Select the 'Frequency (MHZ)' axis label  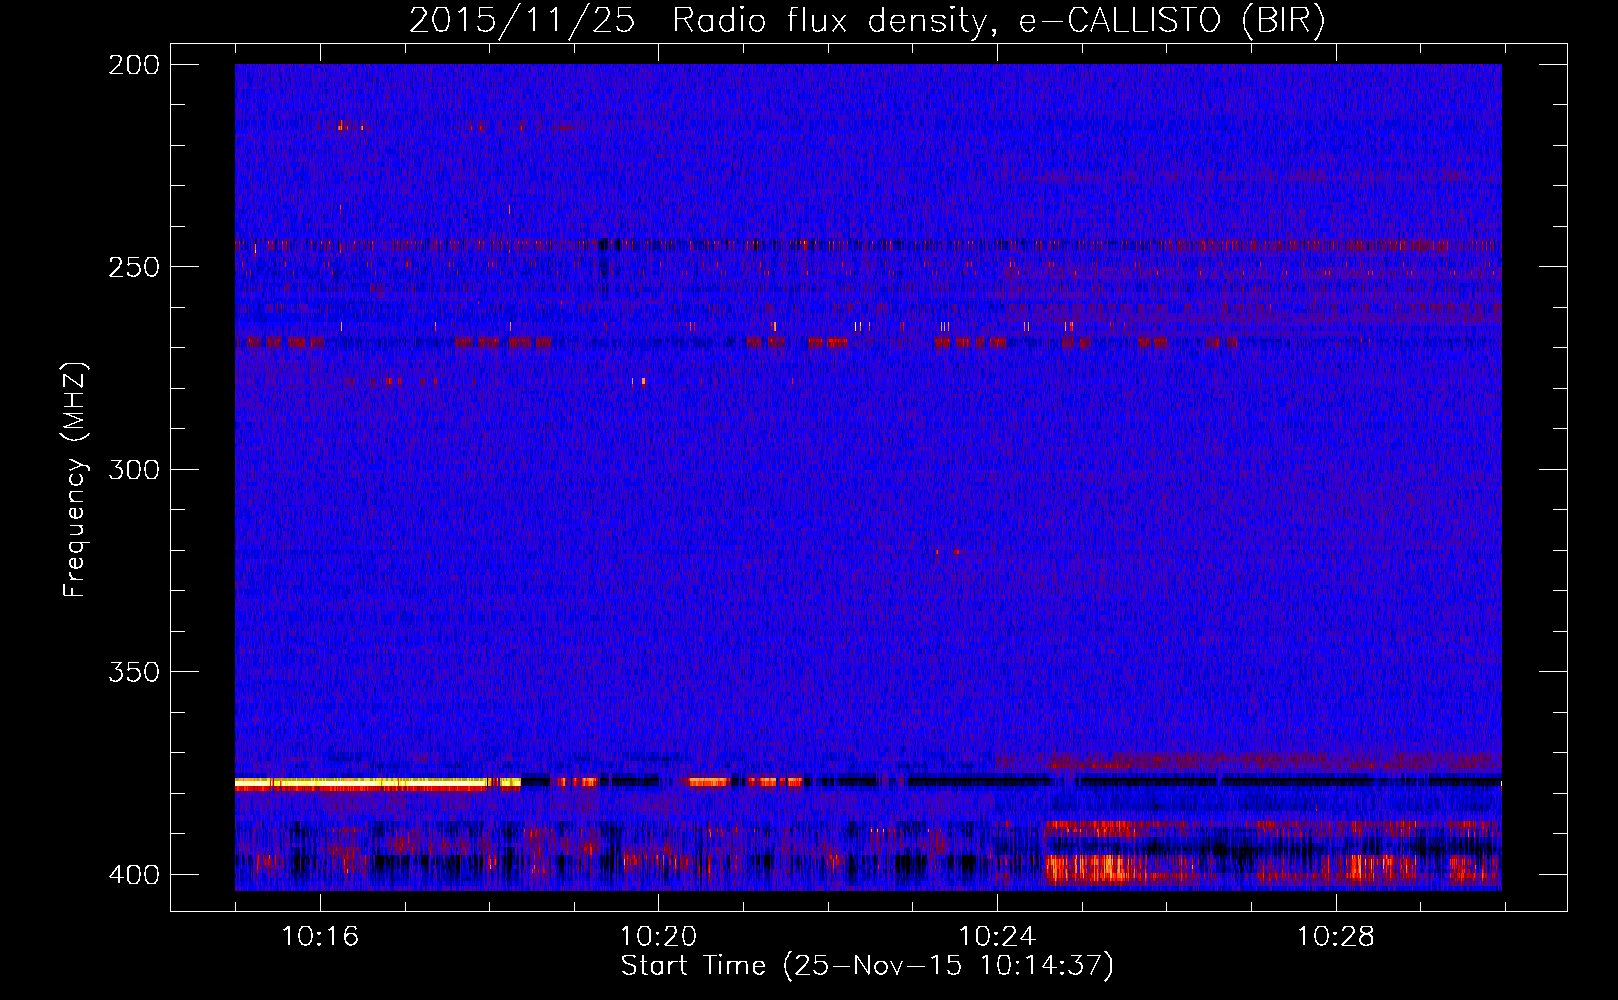75,479
